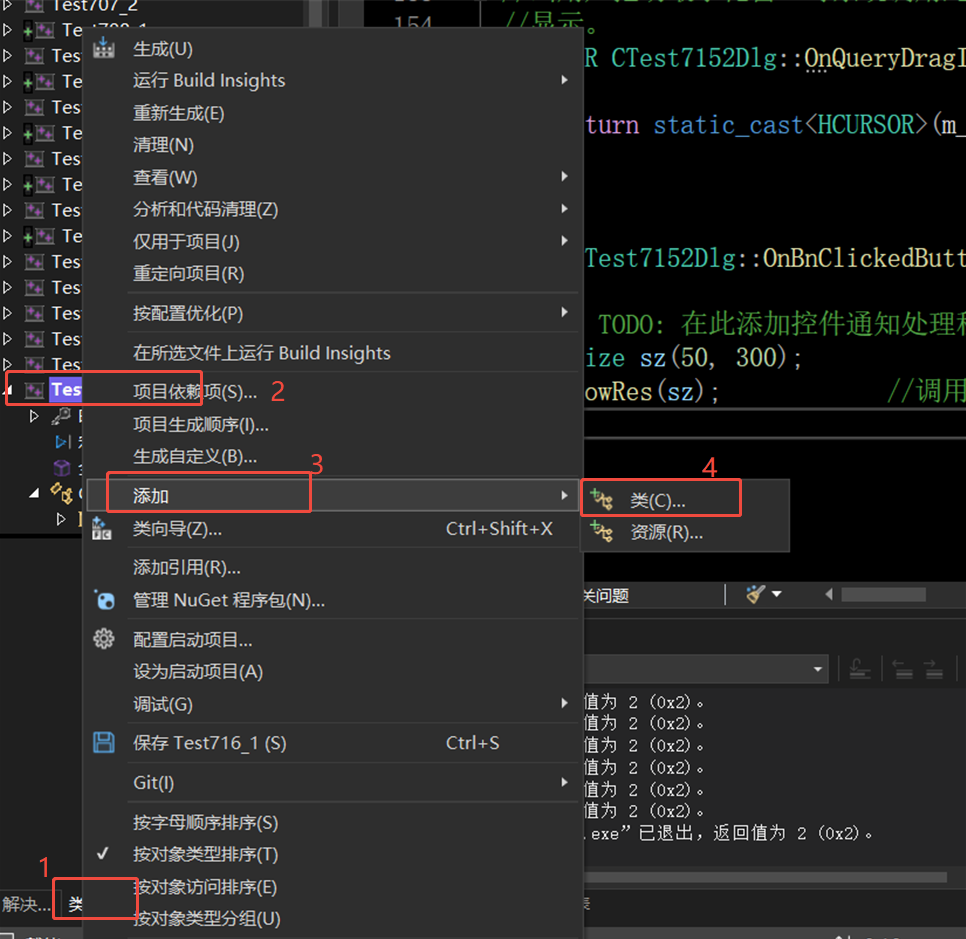Select 按对象类型分组(U)

tap(206, 919)
